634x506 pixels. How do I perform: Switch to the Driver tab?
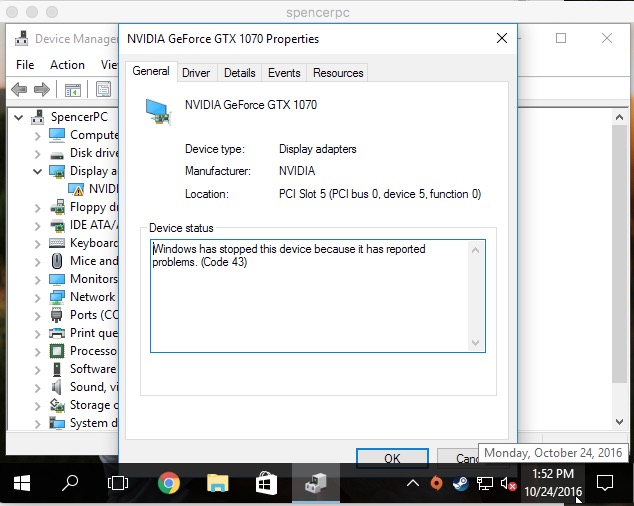point(196,73)
